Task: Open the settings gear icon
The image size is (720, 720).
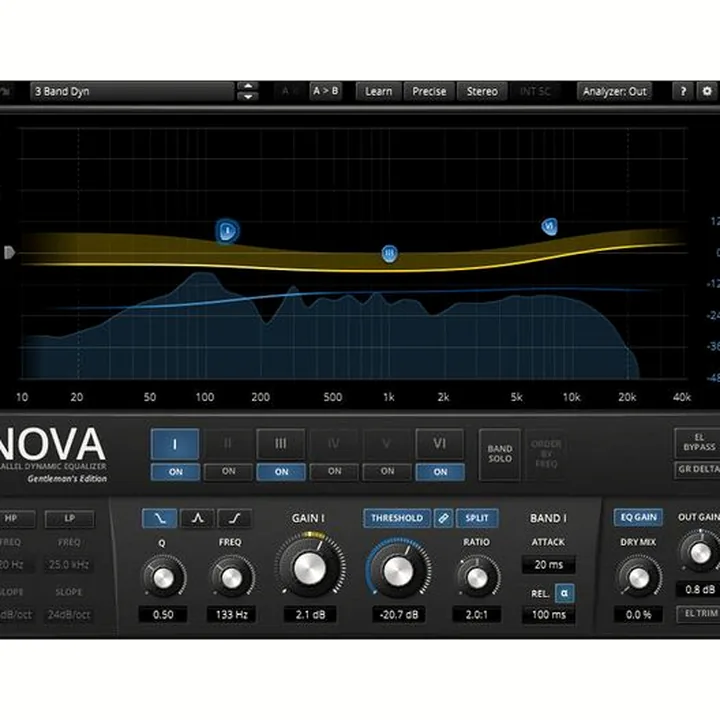Action: coord(707,91)
